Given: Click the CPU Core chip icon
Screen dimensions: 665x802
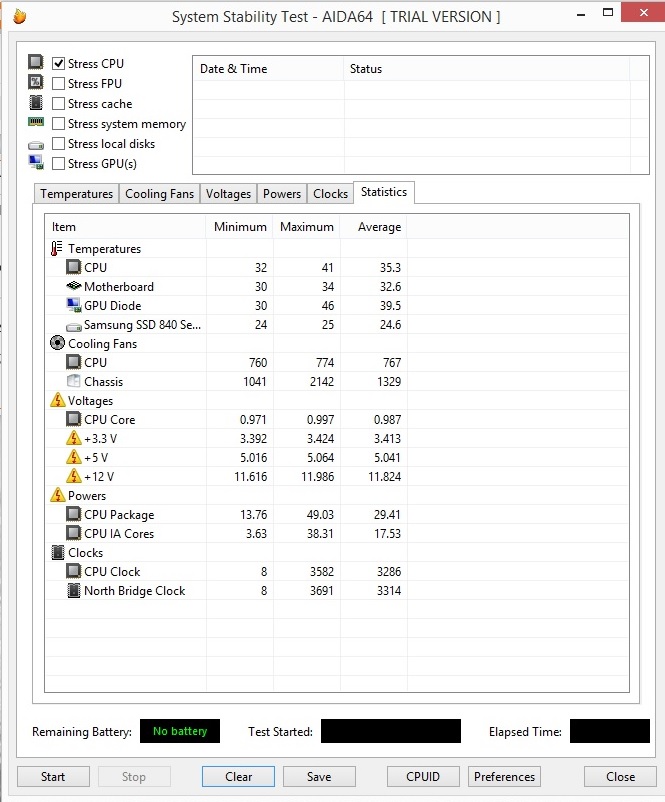Looking at the screenshot, I should coord(74,419).
